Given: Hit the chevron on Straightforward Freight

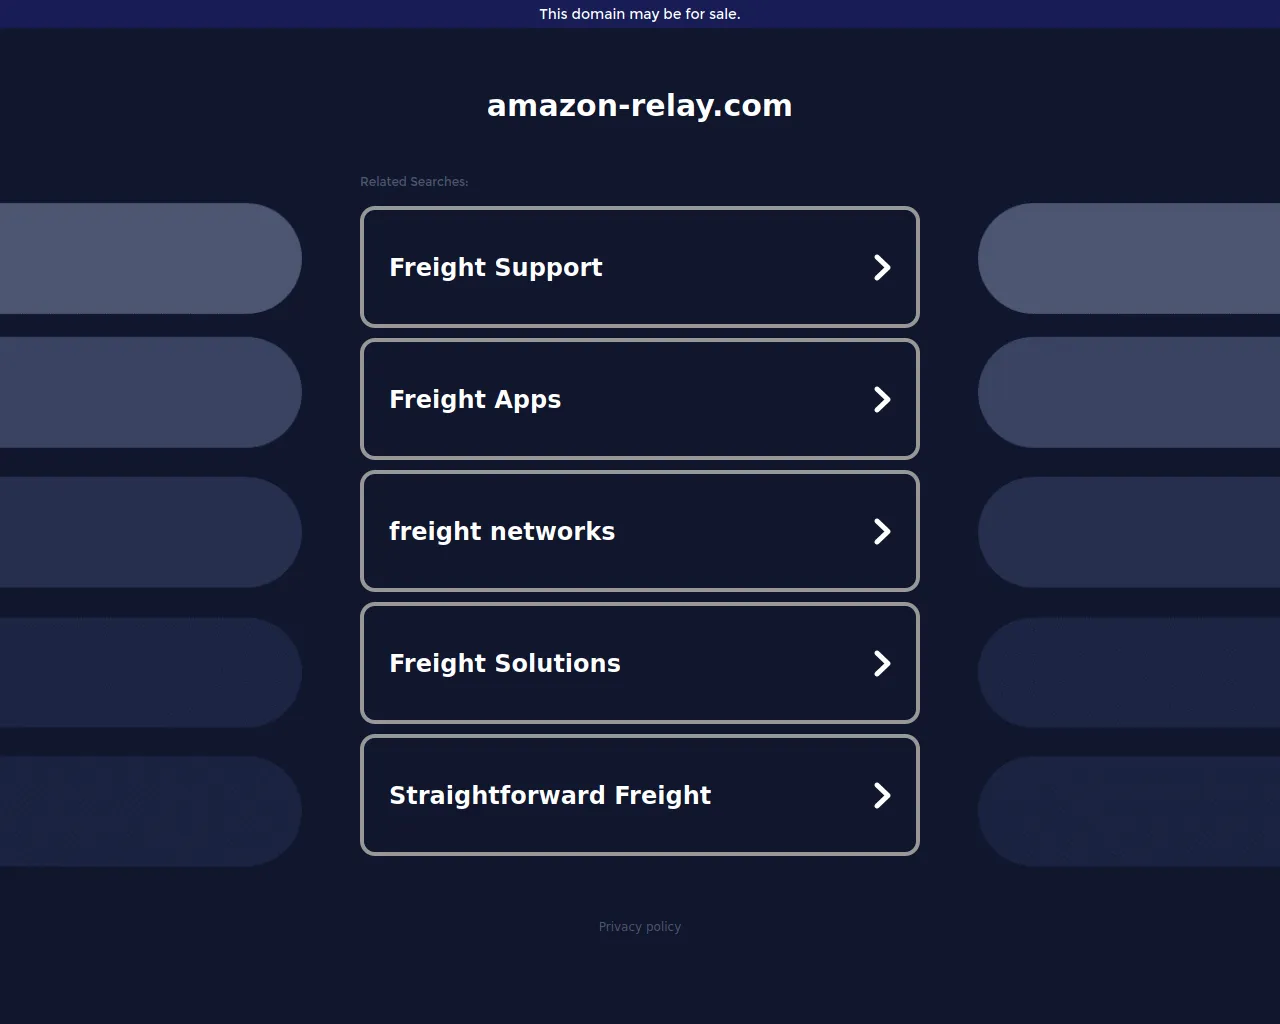Looking at the screenshot, I should click(x=881, y=795).
